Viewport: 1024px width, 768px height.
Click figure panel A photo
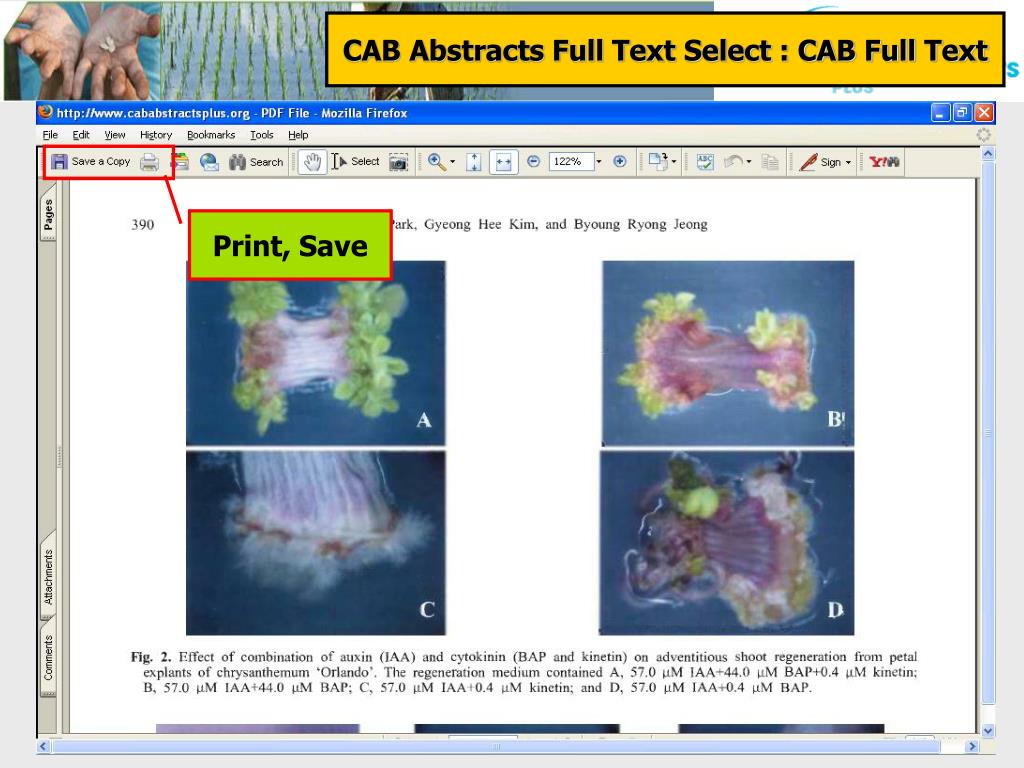click(x=316, y=353)
